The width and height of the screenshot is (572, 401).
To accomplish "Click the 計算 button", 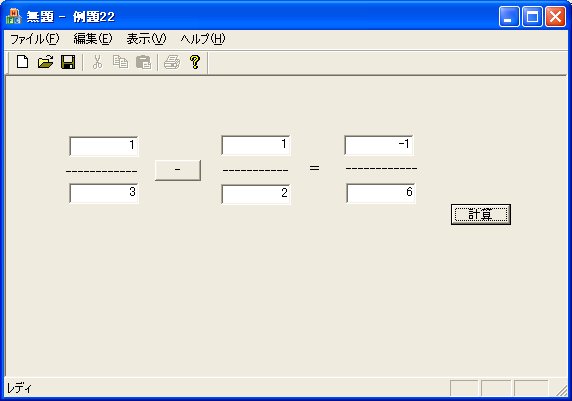I will tap(481, 215).
